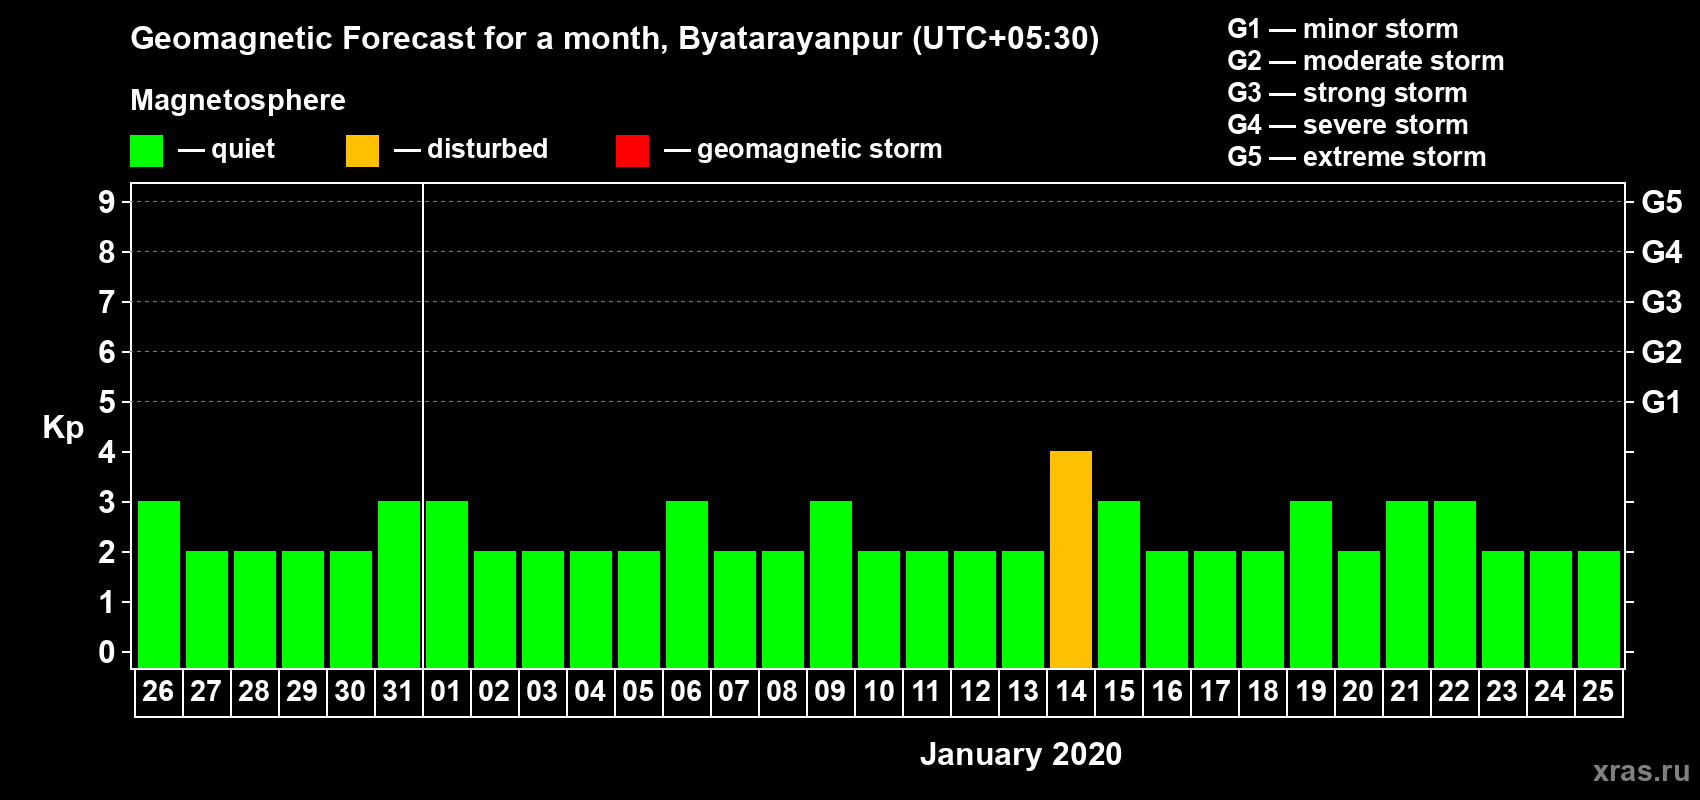Click the 'G1 — minor storm' legend line

click(x=1343, y=29)
